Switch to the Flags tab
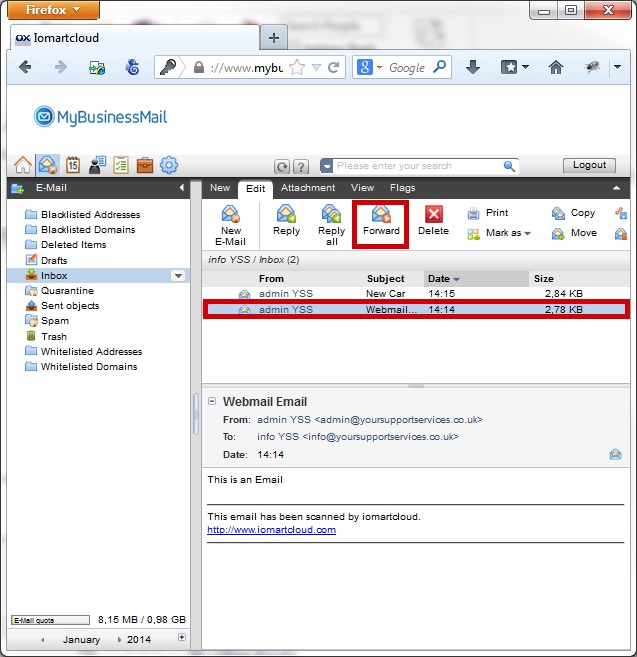Image resolution: width=637 pixels, height=657 pixels. point(402,188)
